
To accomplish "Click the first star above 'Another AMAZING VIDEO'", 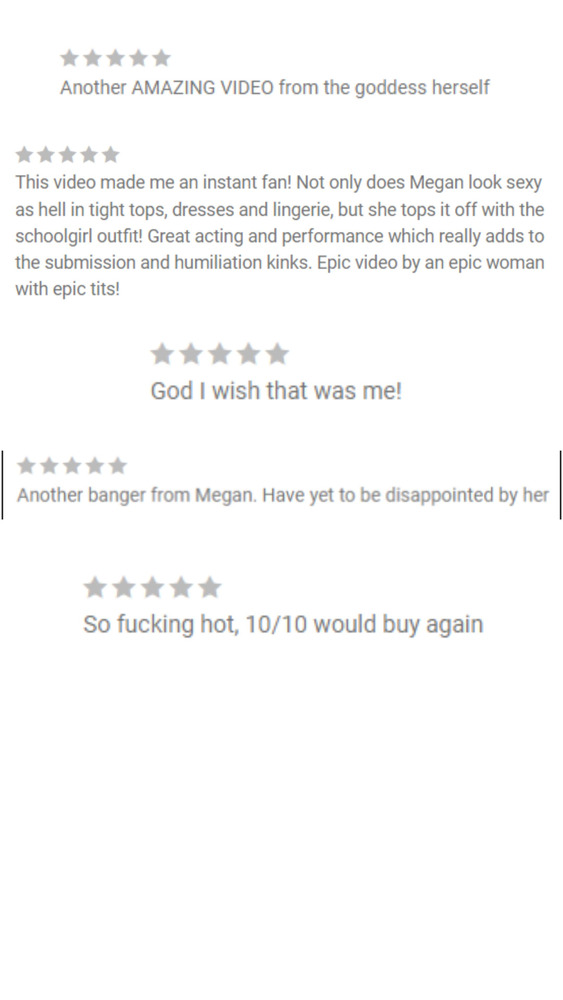I will click(x=69, y=58).
